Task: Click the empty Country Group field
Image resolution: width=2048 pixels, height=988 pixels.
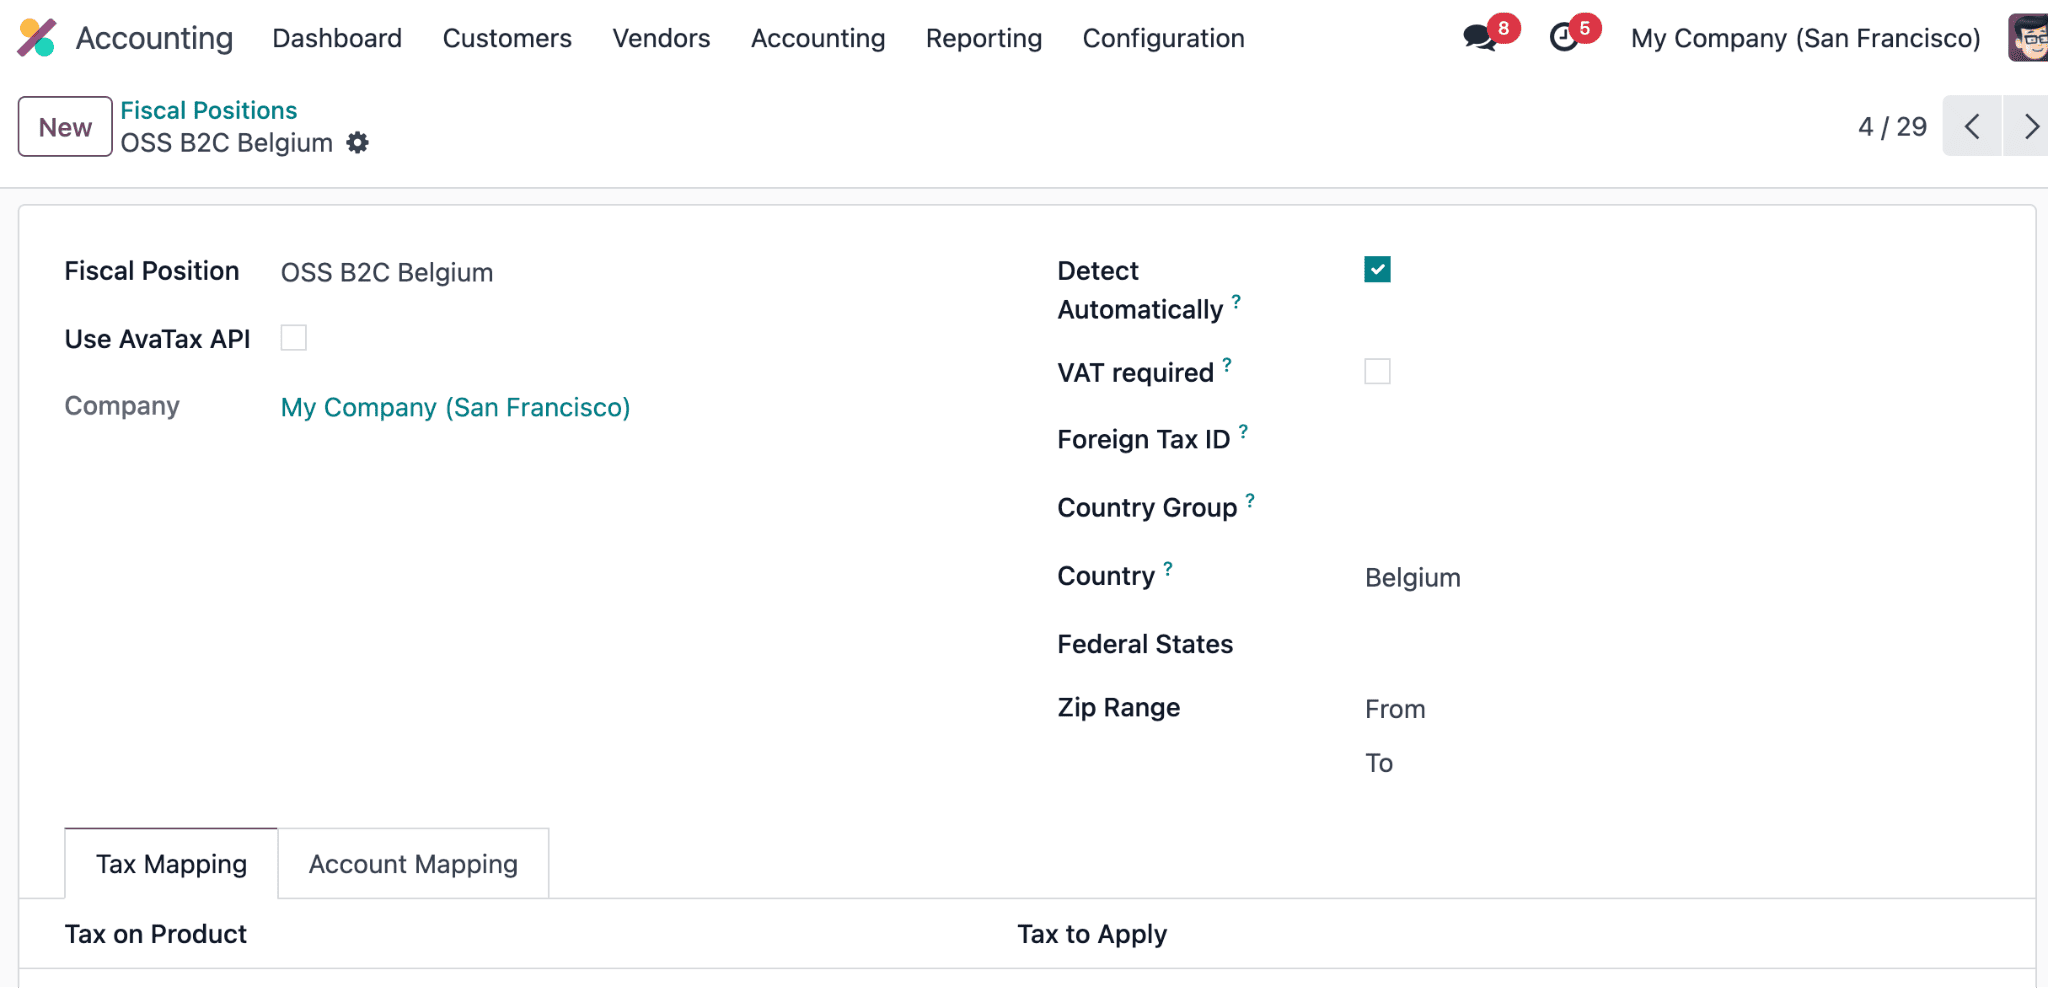Action: pos(1677,508)
